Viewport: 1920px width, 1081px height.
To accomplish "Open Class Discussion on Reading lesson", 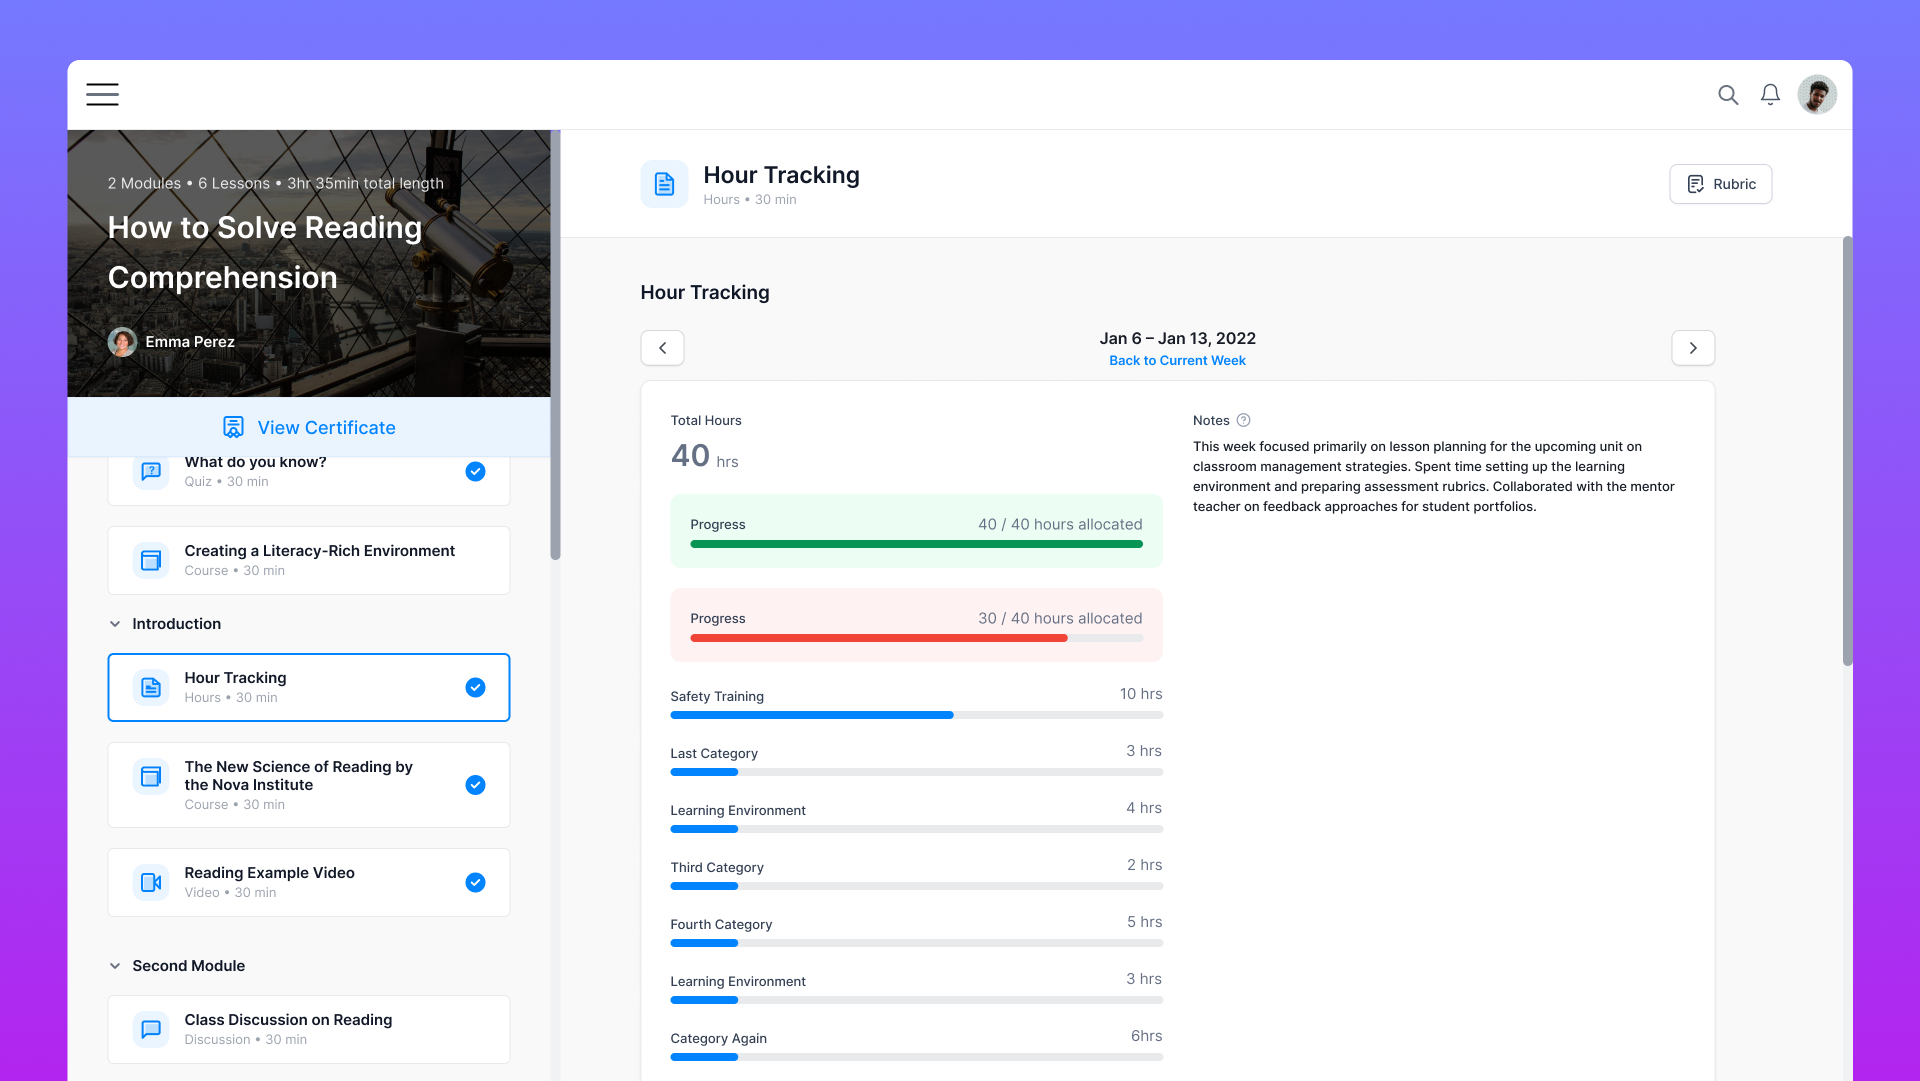I will click(309, 1029).
